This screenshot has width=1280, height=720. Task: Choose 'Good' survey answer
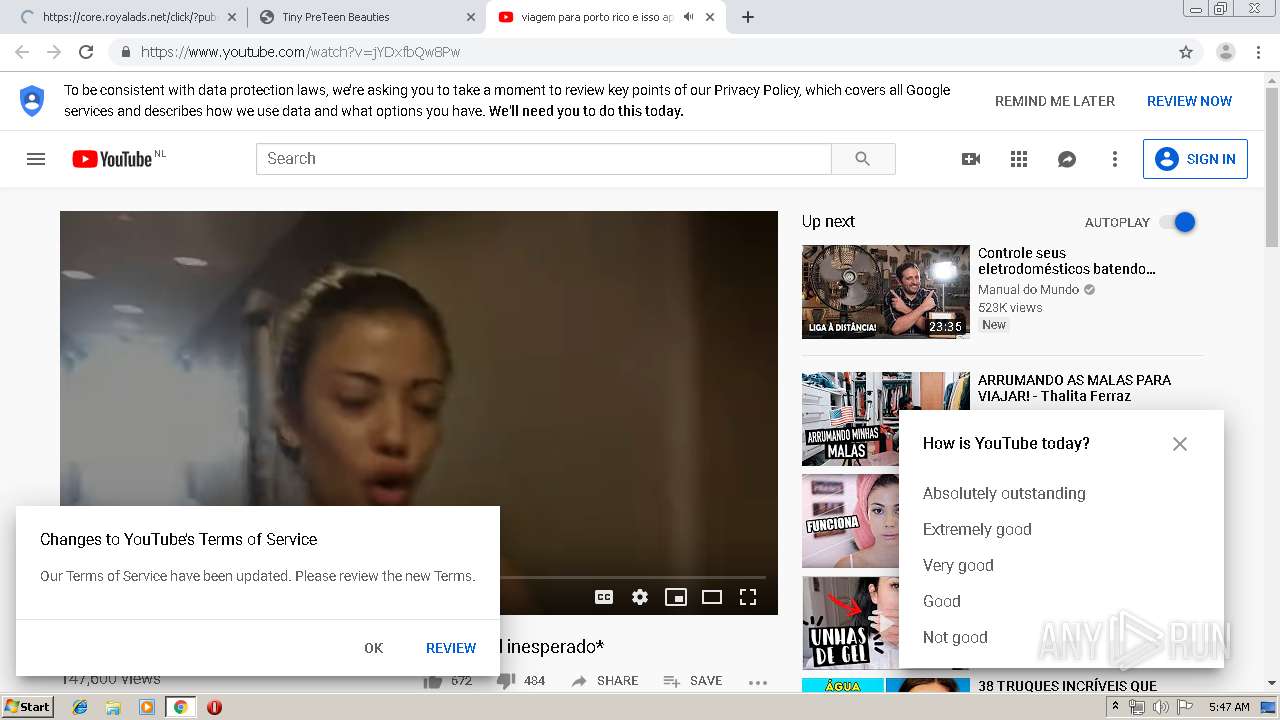[941, 601]
